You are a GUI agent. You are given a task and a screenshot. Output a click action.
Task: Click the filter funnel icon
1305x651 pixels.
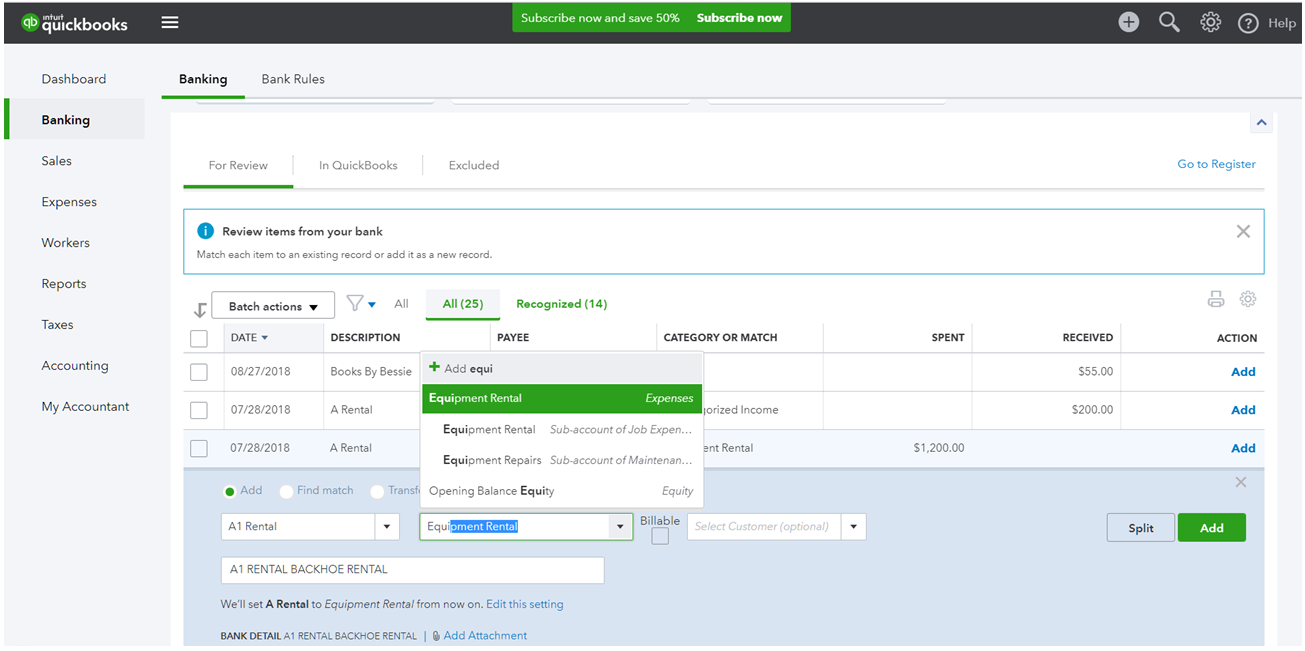click(355, 303)
